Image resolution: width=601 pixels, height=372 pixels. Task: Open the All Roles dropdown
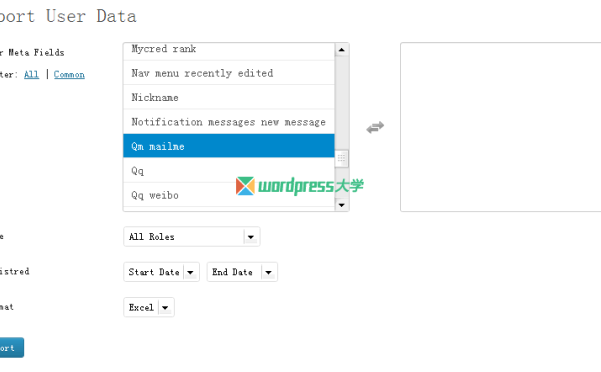pos(192,237)
